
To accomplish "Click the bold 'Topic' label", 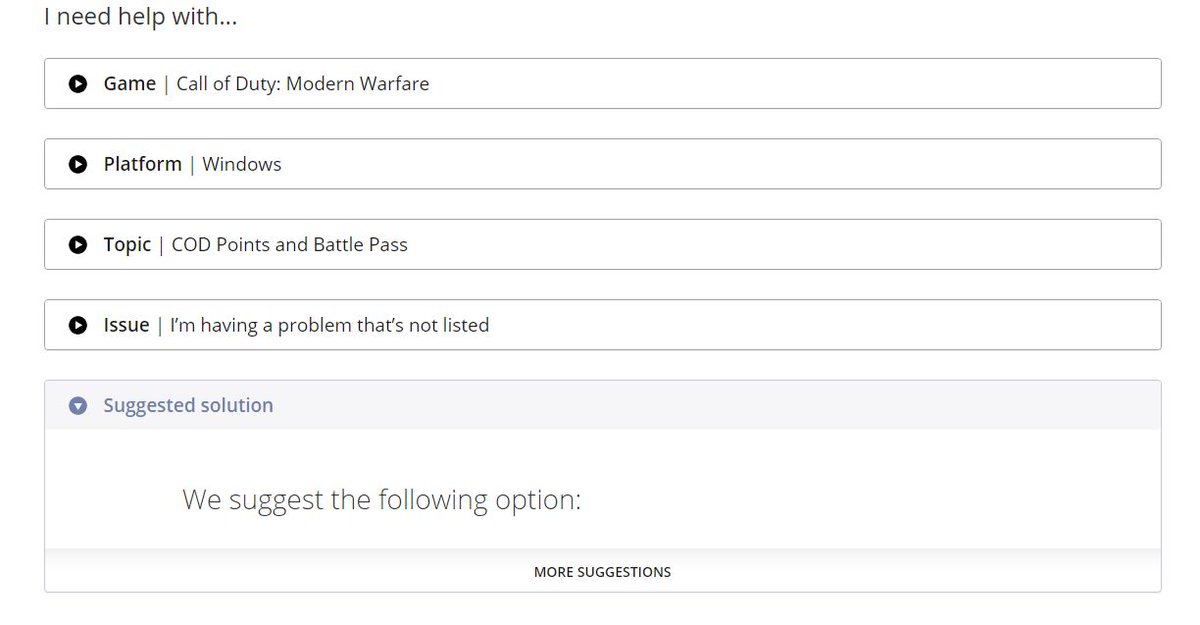I will coord(127,245).
